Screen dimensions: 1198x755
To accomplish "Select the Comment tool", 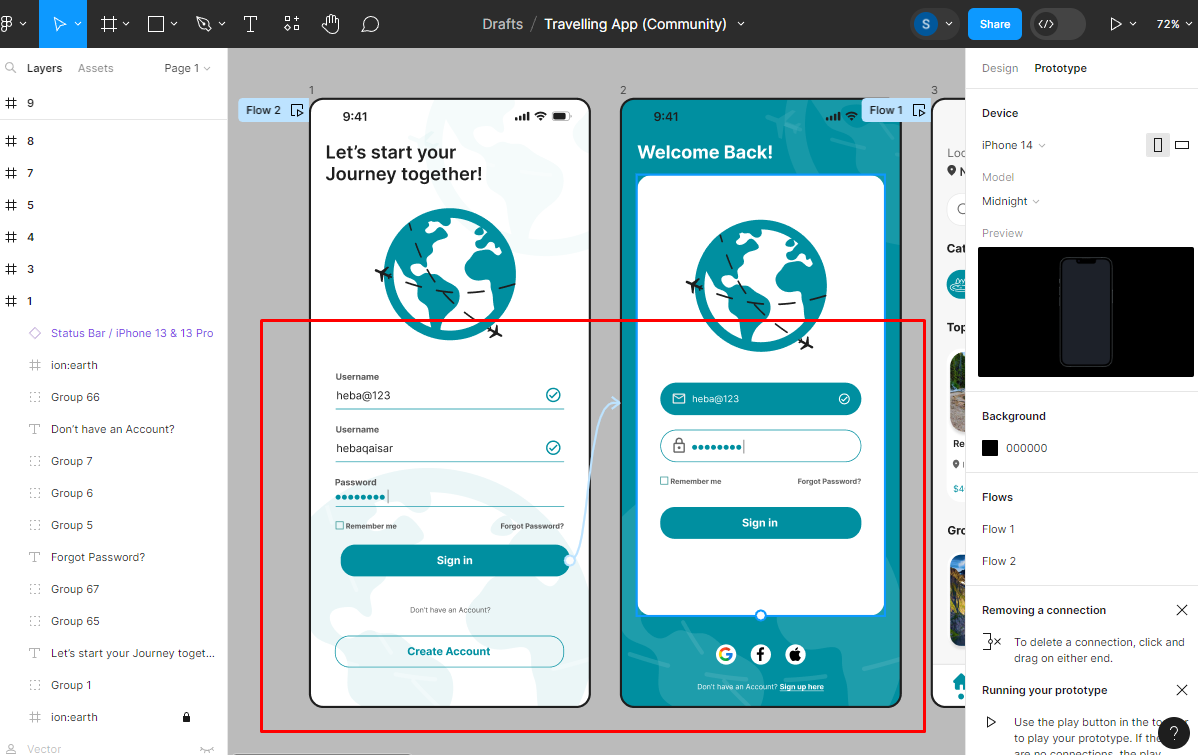I will point(370,24).
